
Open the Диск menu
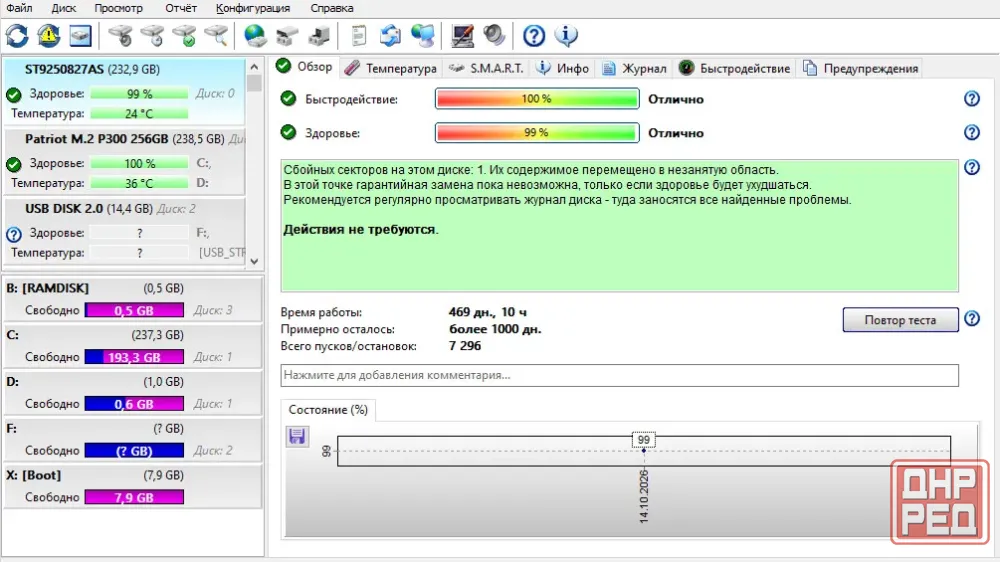coord(63,8)
